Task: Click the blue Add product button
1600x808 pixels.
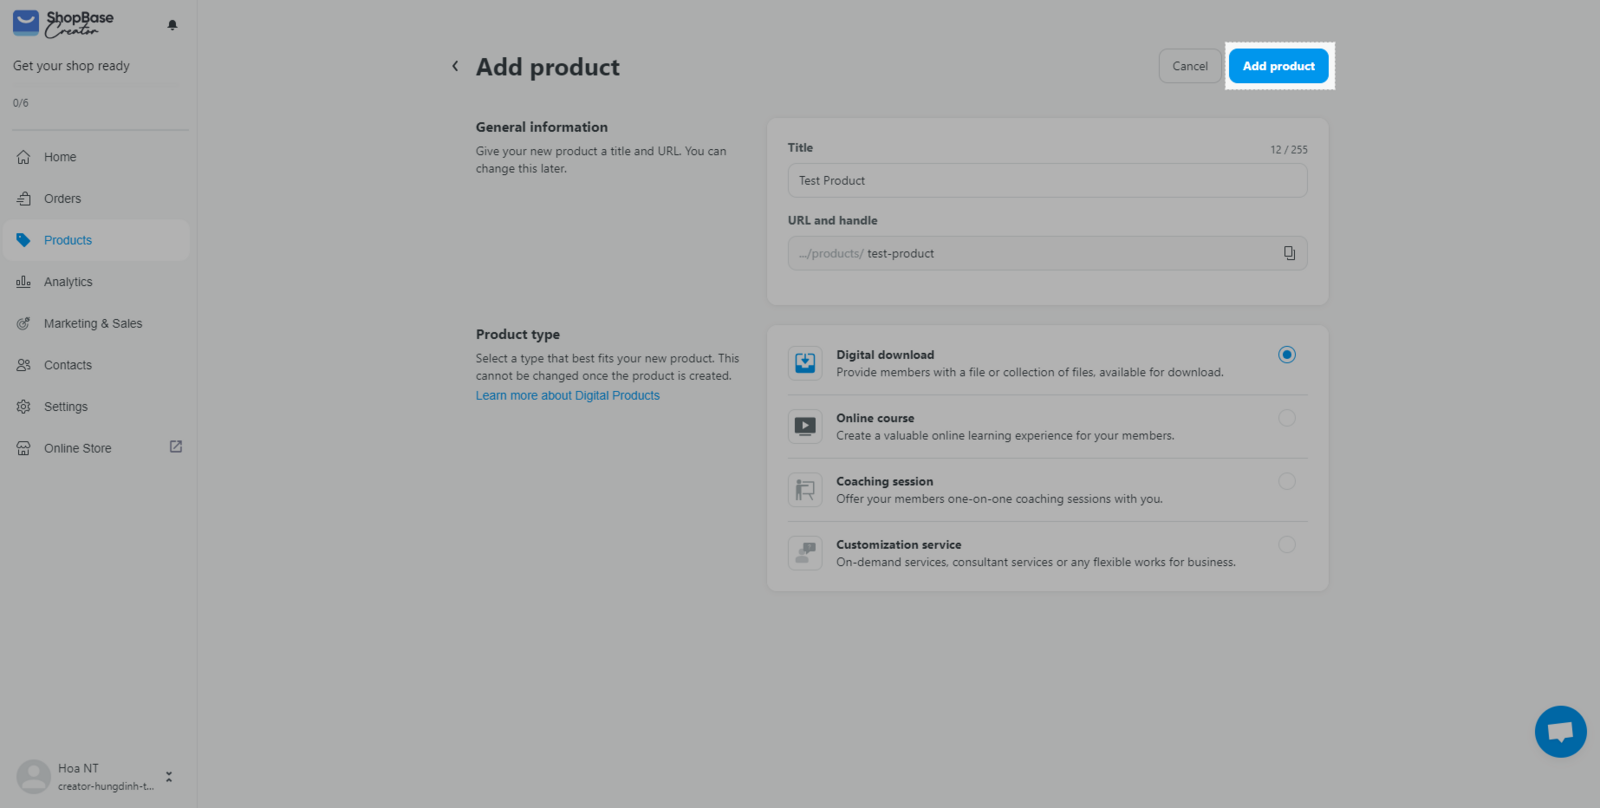Action: tap(1278, 66)
